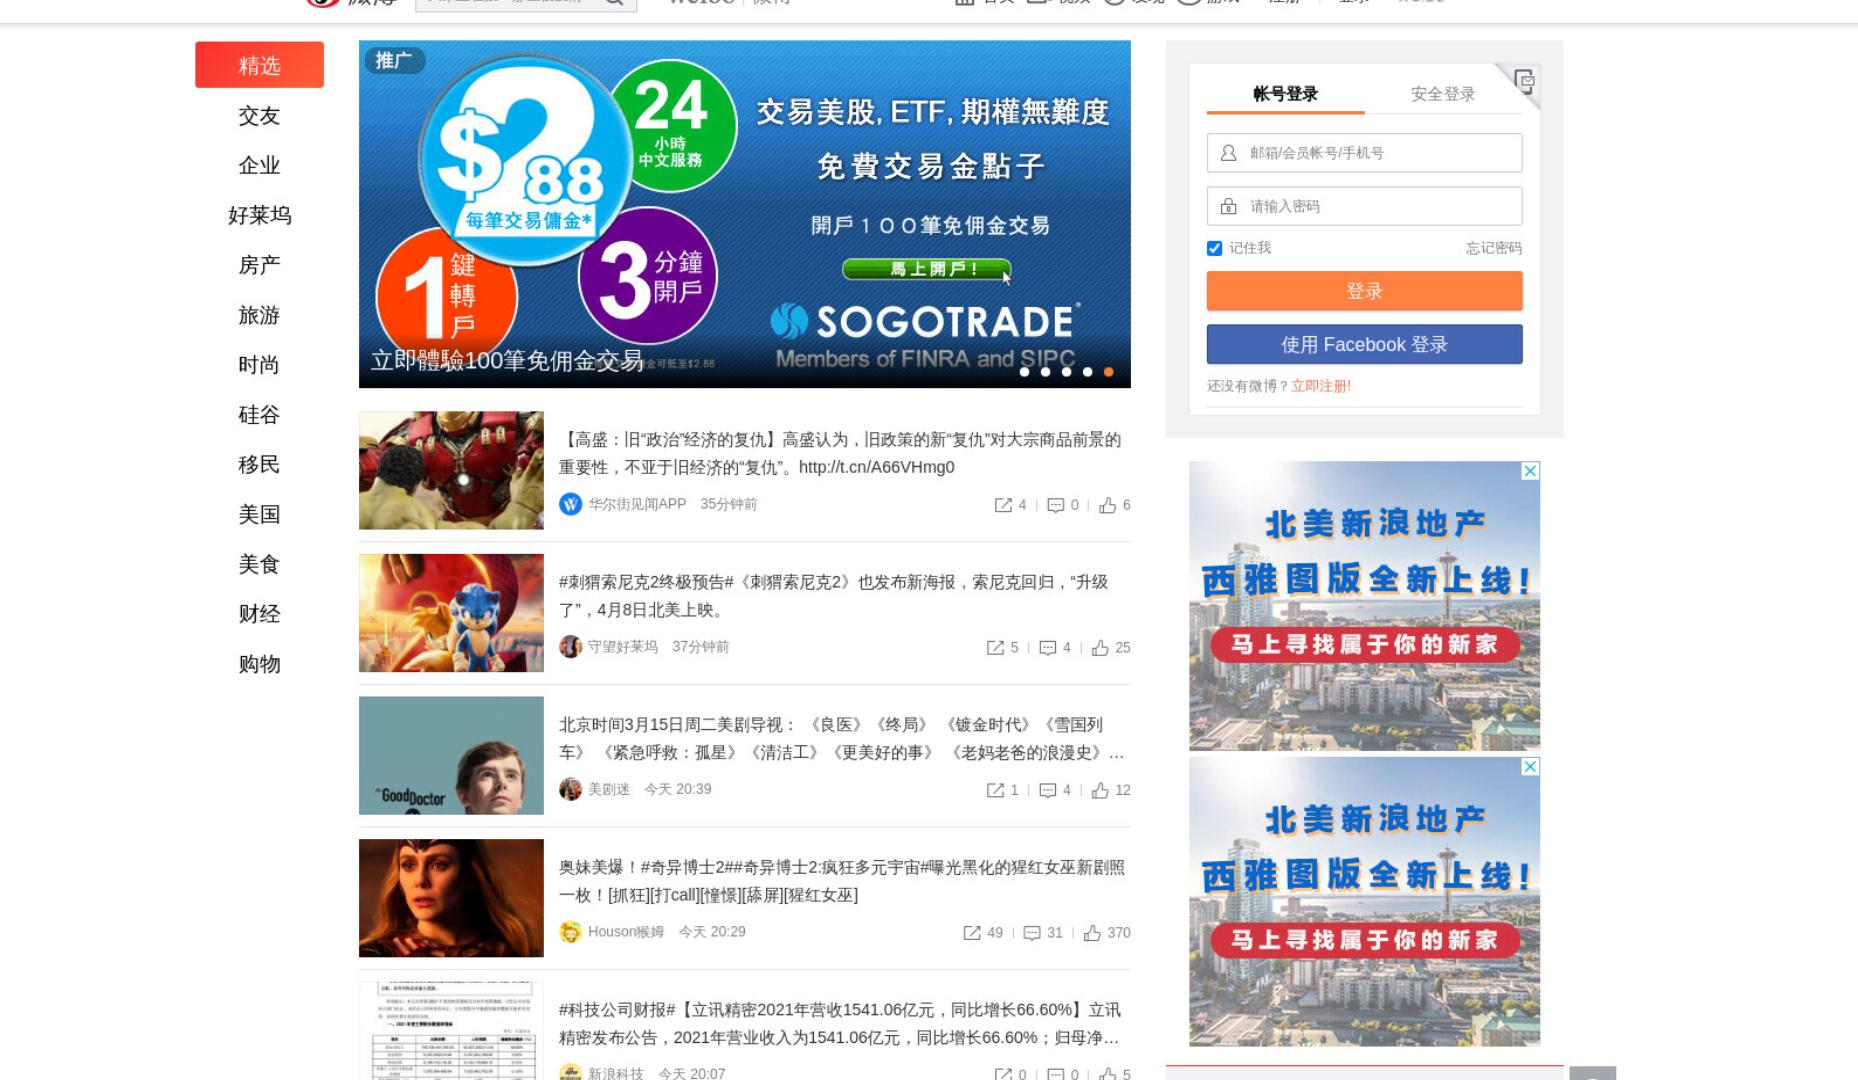Click 美剧迷 avatar icon
The height and width of the screenshot is (1080, 1858).
coord(570,789)
